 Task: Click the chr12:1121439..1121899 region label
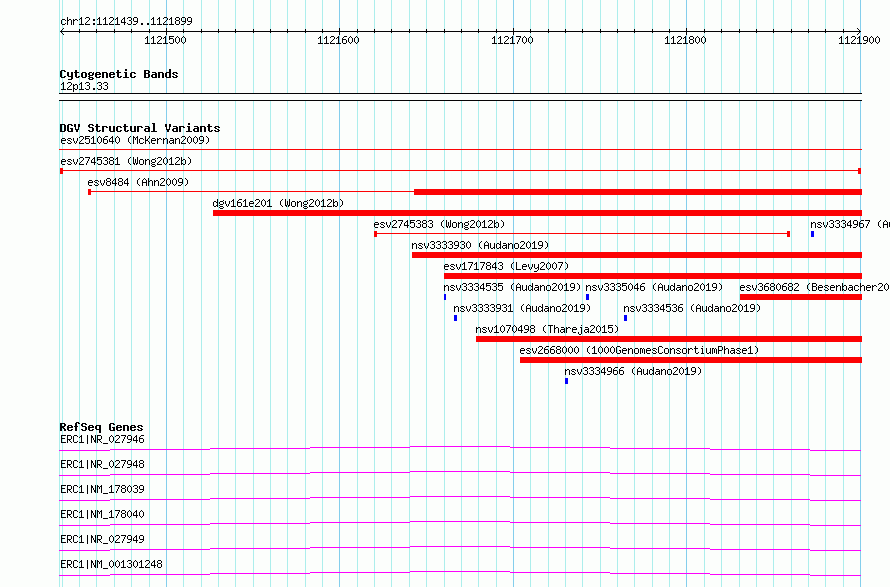pyautogui.click(x=127, y=21)
